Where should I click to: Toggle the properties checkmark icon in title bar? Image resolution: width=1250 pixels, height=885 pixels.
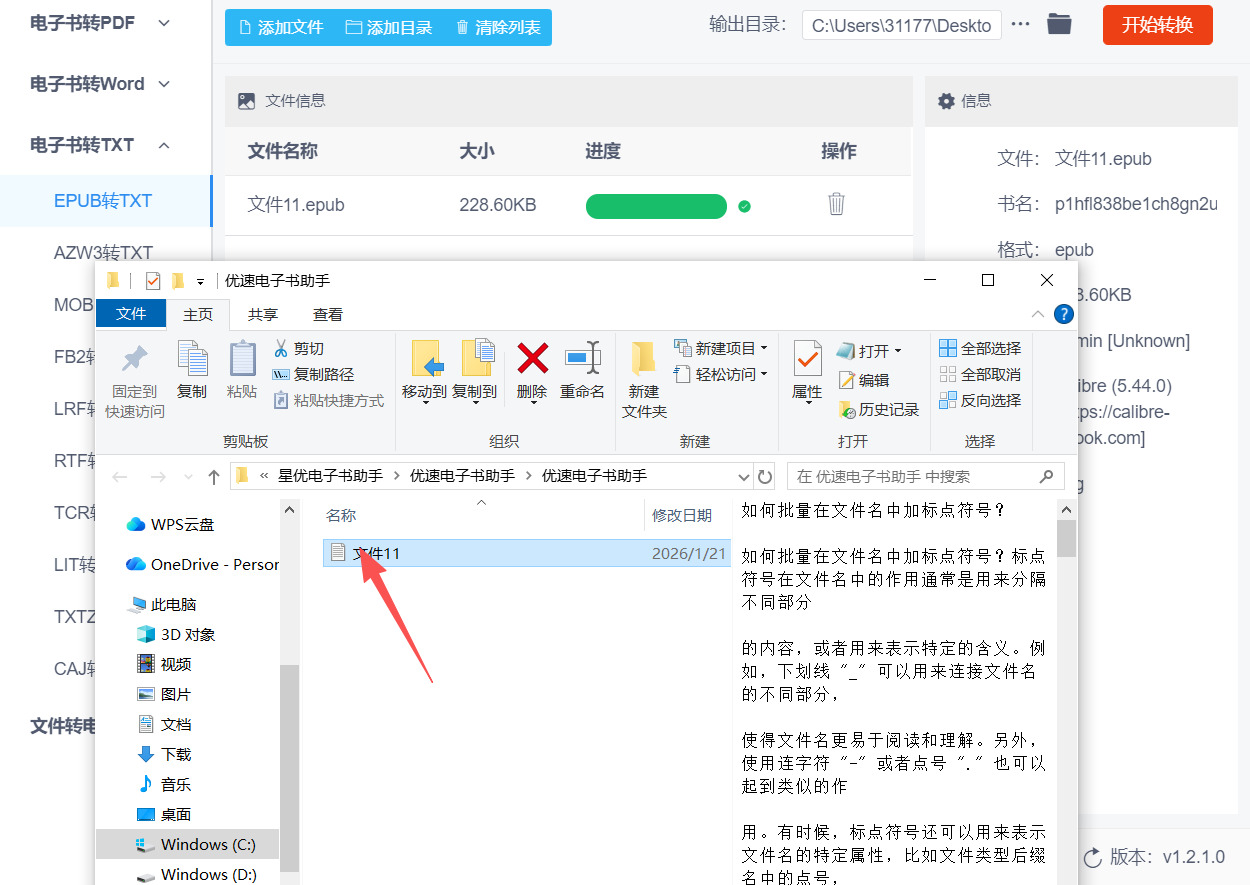(x=153, y=280)
